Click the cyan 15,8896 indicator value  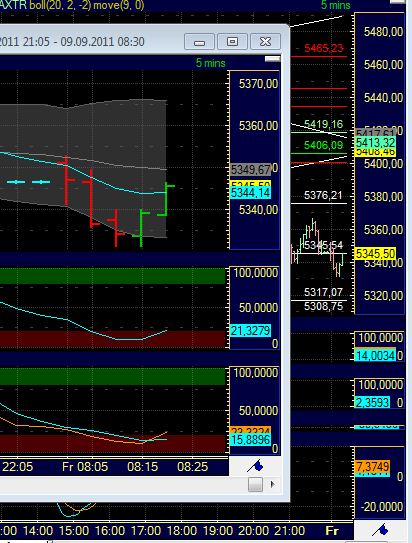251,440
